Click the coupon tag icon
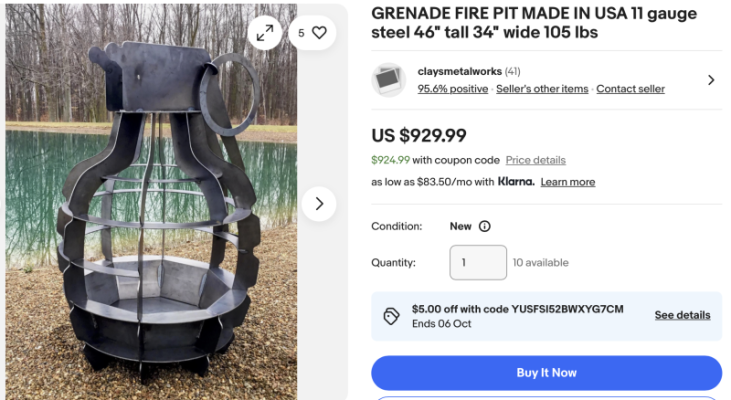Viewport: 731px width, 400px height. pyautogui.click(x=391, y=316)
